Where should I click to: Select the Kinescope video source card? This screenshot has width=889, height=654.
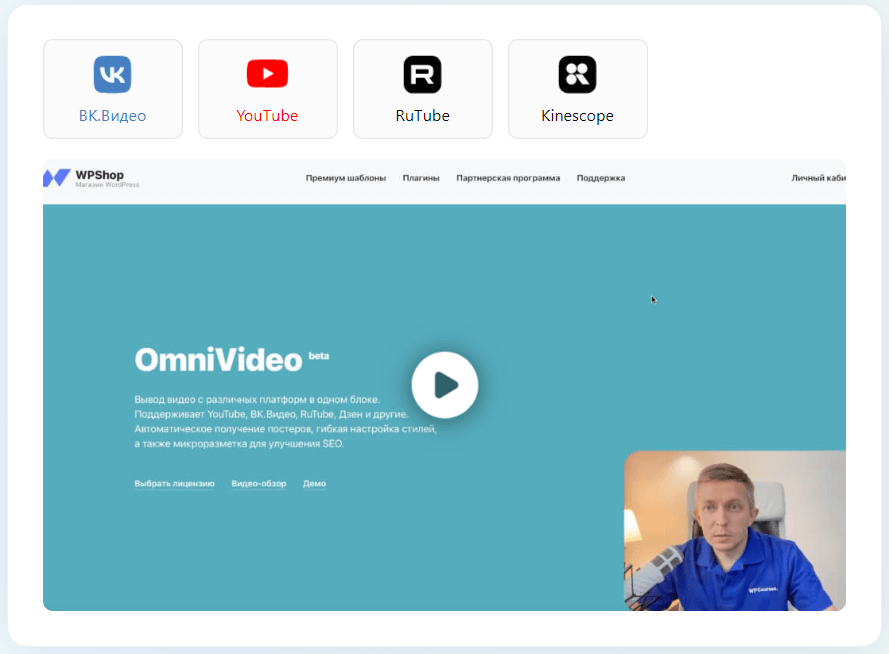(x=577, y=88)
